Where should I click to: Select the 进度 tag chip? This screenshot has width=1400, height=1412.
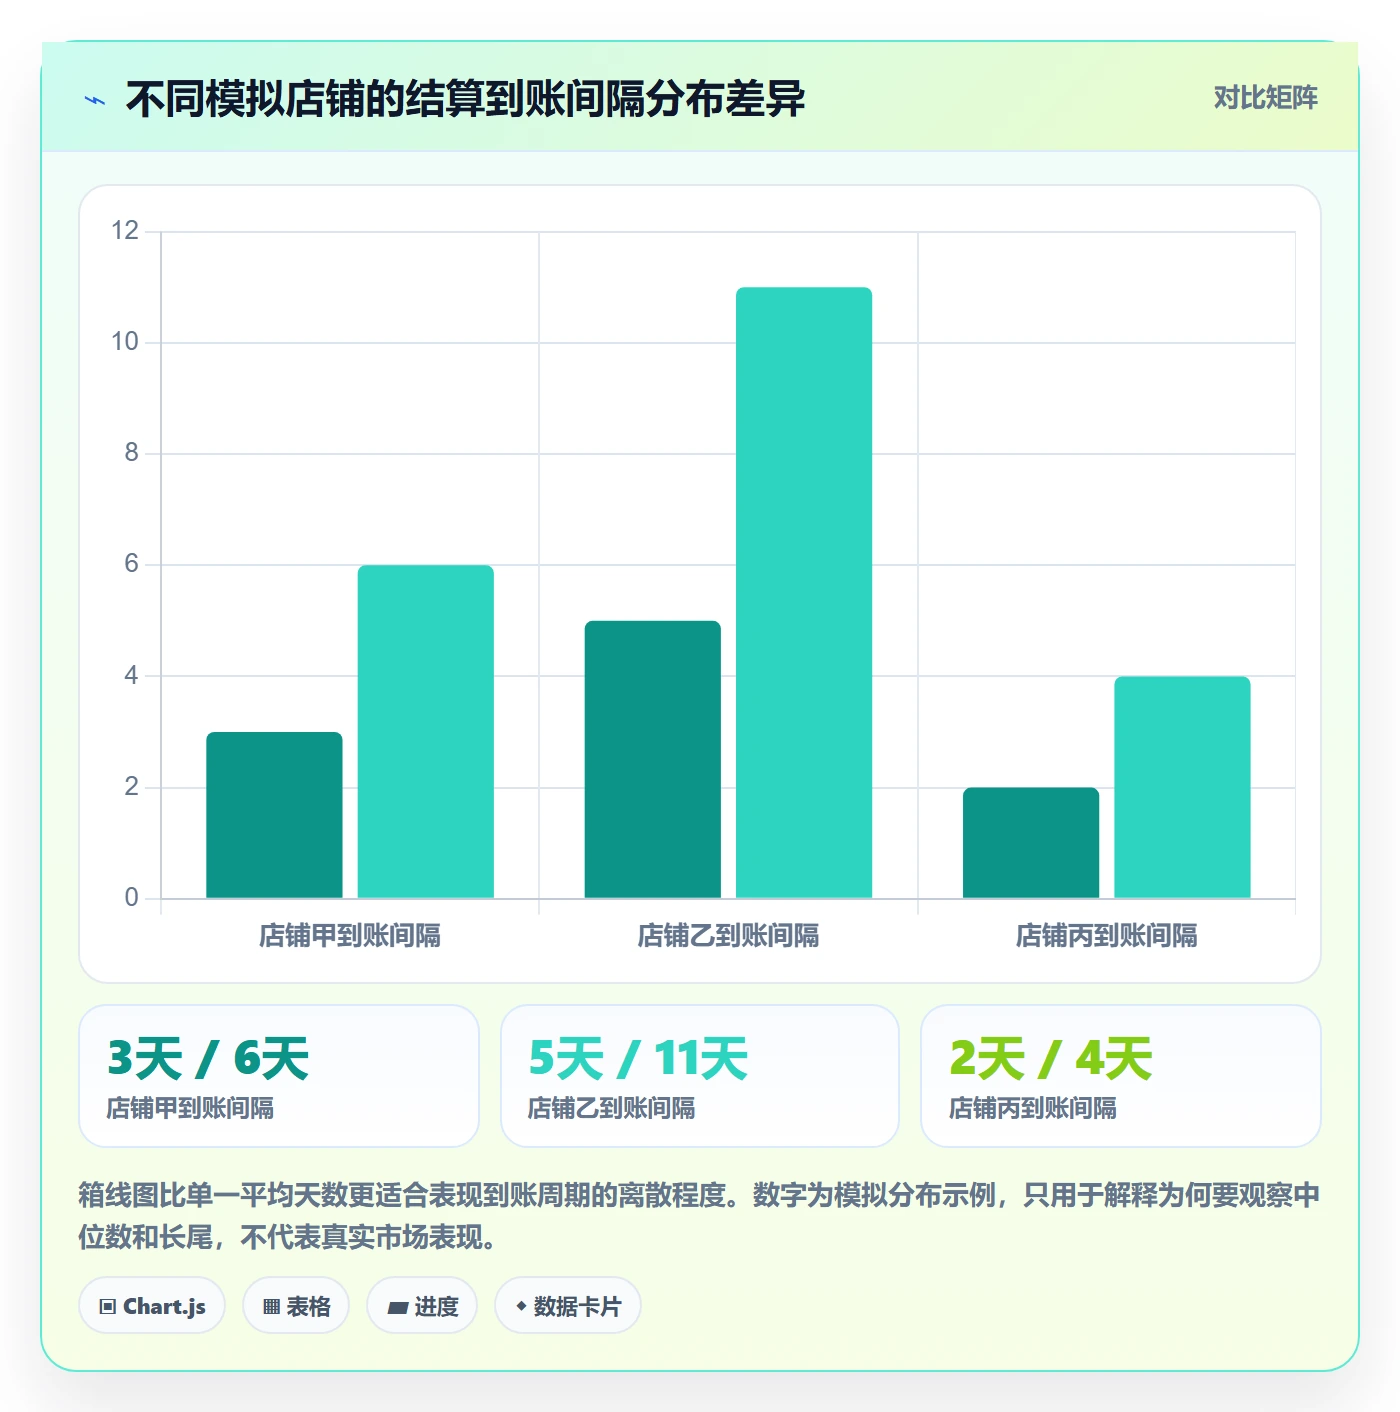point(422,1306)
